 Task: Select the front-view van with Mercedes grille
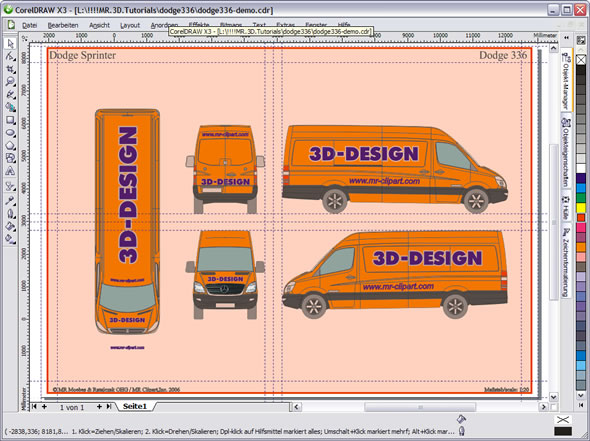(225, 275)
